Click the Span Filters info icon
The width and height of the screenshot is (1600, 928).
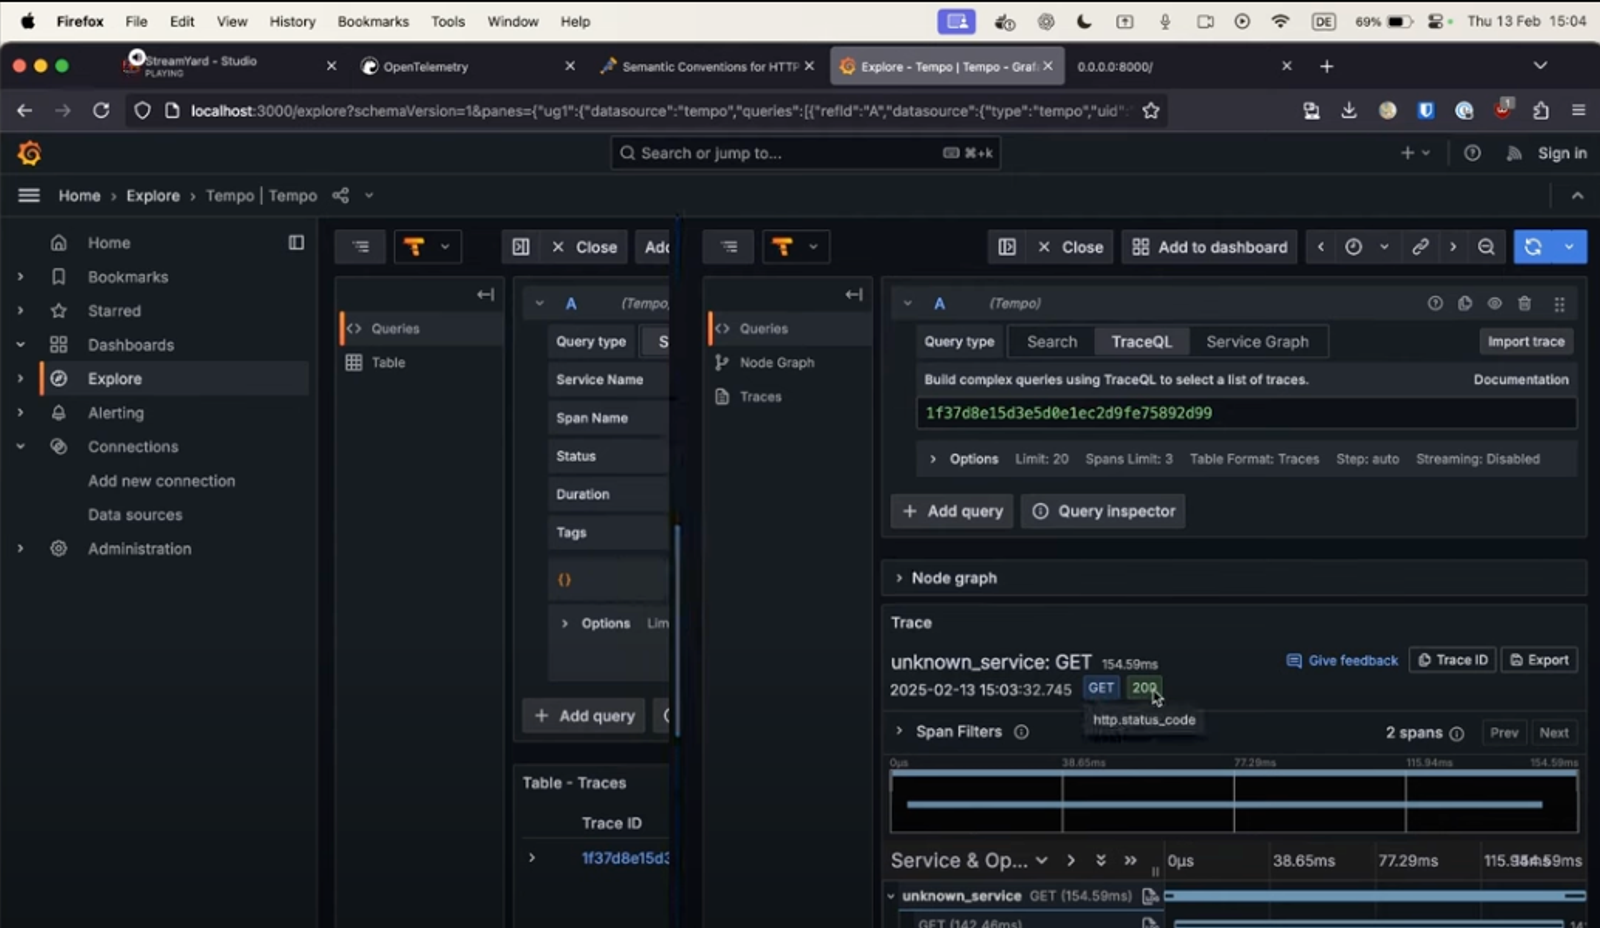click(x=1021, y=732)
